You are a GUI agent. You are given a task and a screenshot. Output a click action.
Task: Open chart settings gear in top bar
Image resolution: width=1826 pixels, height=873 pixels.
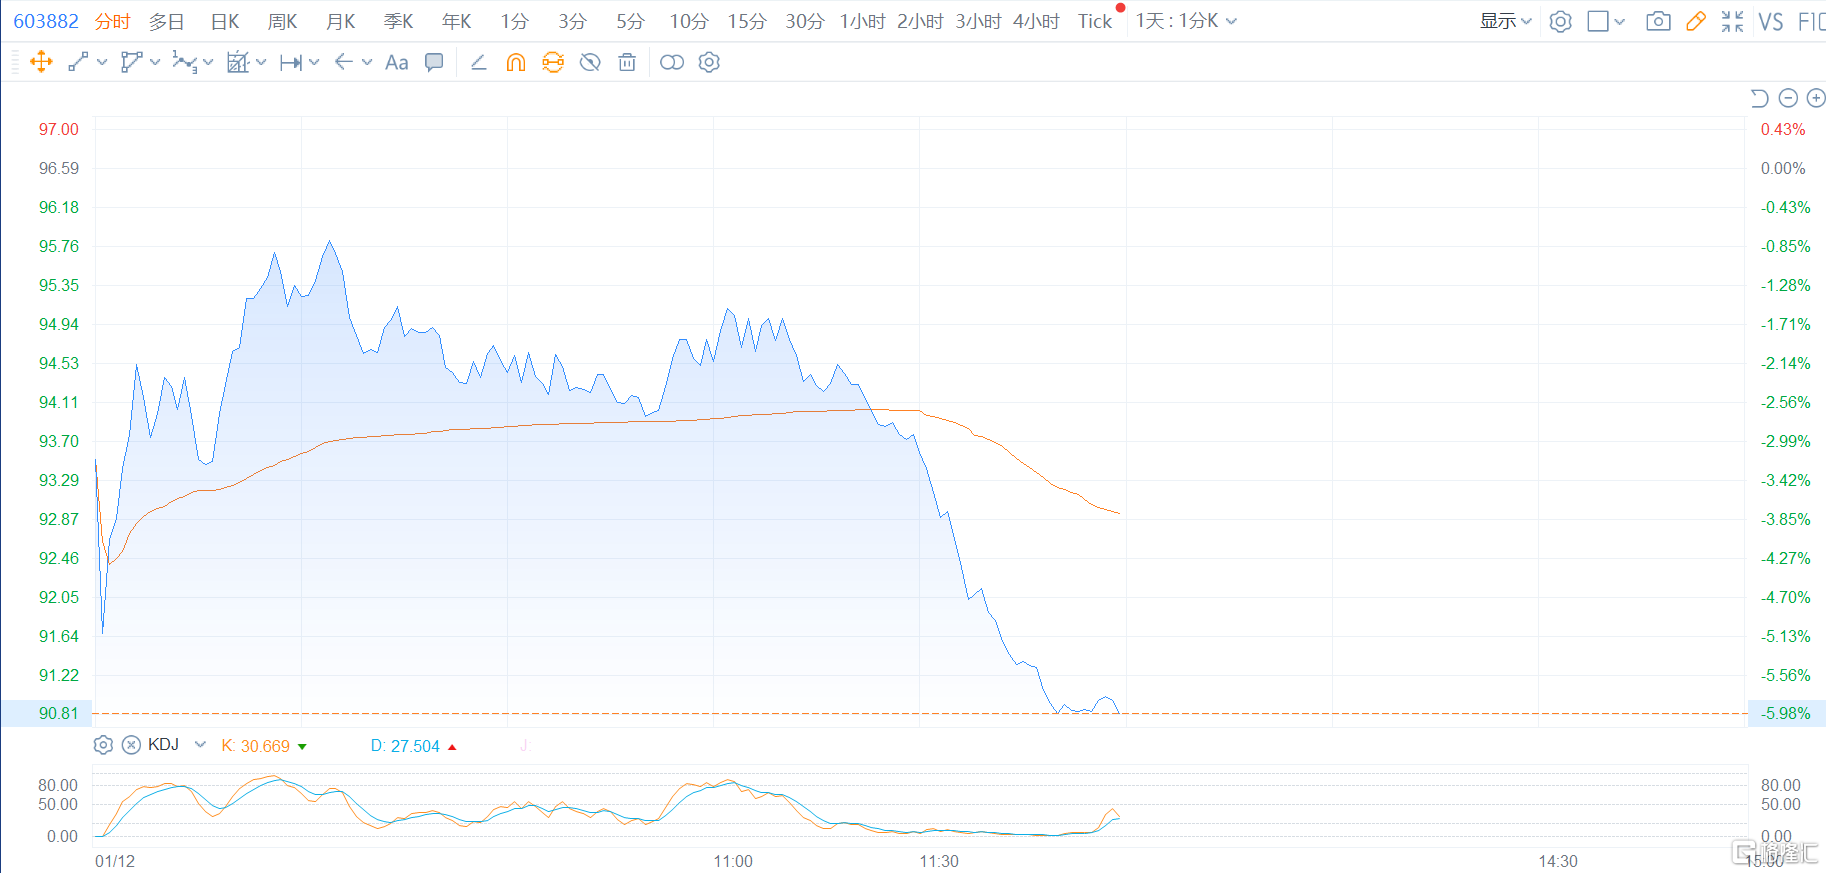coord(1560,21)
